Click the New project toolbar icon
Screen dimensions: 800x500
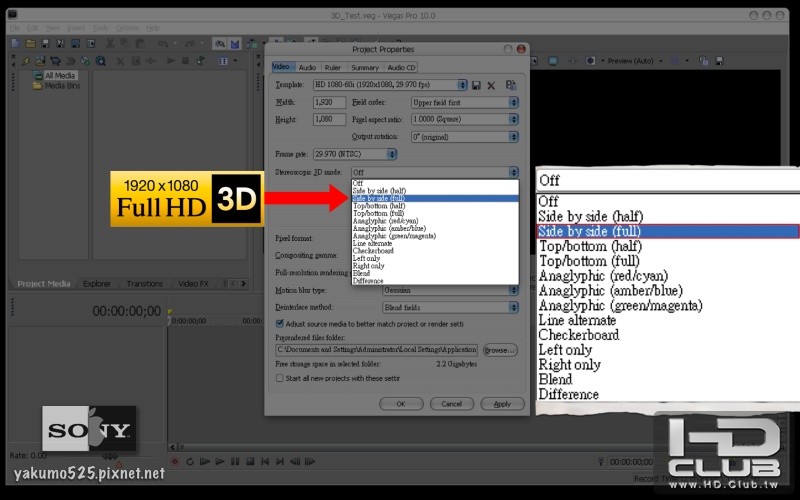point(15,44)
